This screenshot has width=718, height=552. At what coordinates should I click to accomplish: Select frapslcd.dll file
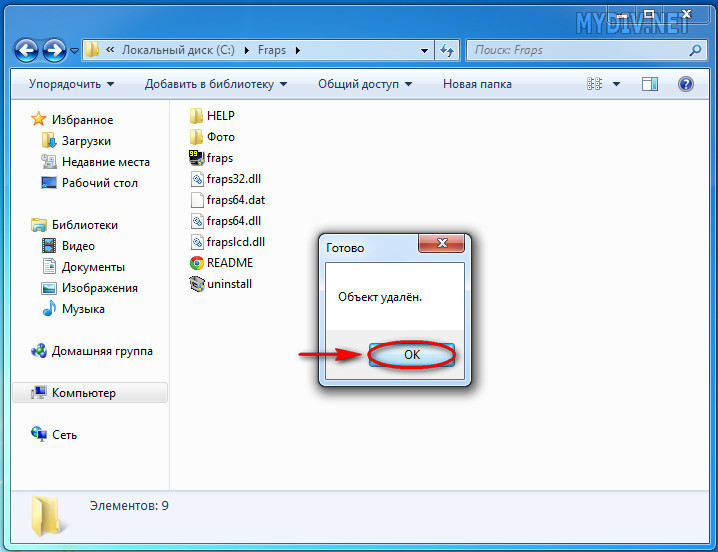point(227,242)
